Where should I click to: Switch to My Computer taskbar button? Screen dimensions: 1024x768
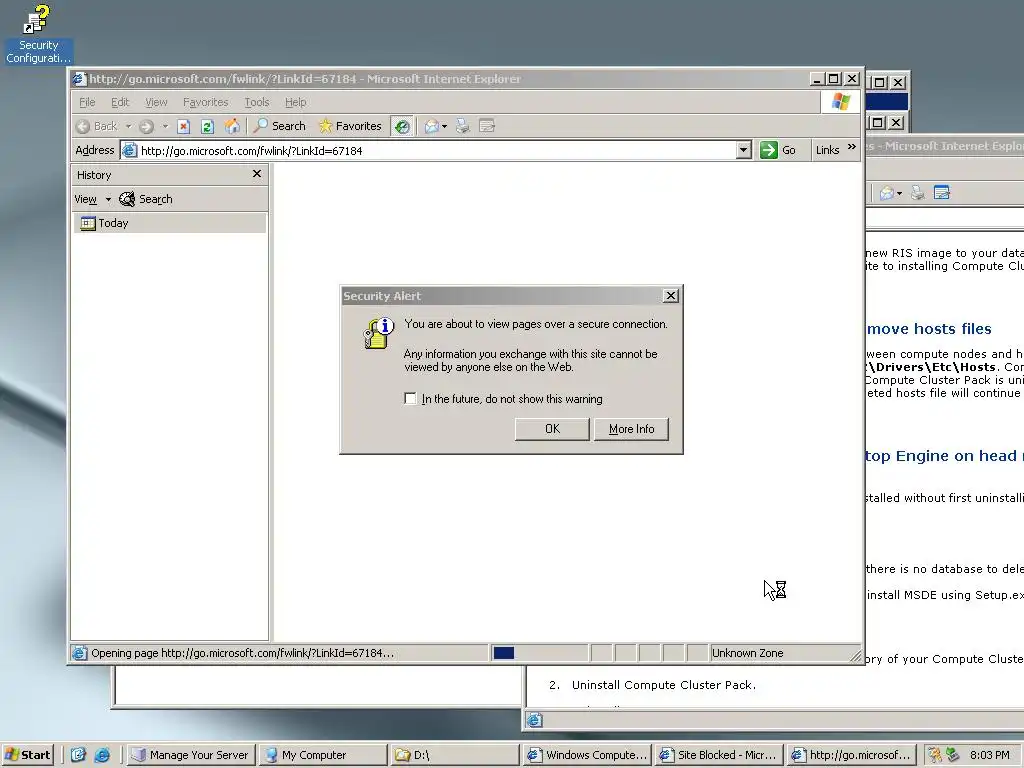[x=323, y=755]
